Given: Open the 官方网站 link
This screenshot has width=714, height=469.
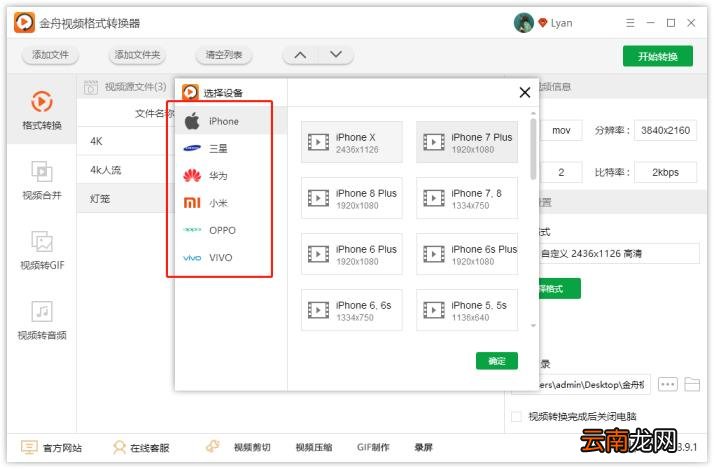Looking at the screenshot, I should [51, 448].
